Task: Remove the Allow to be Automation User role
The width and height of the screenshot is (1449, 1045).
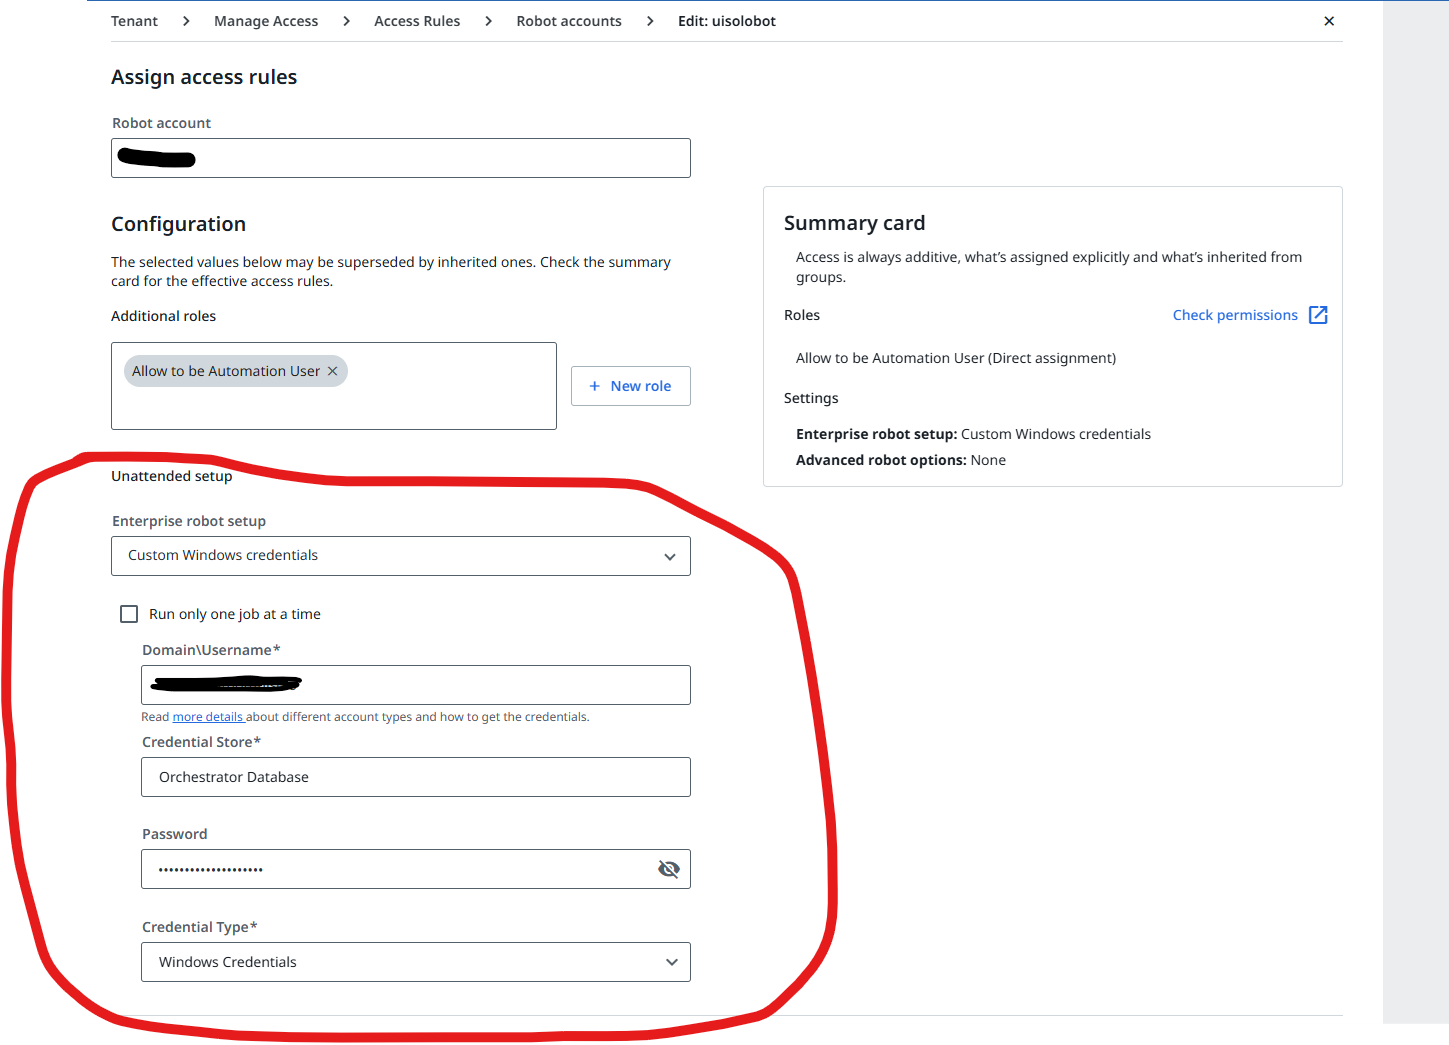Action: point(333,371)
